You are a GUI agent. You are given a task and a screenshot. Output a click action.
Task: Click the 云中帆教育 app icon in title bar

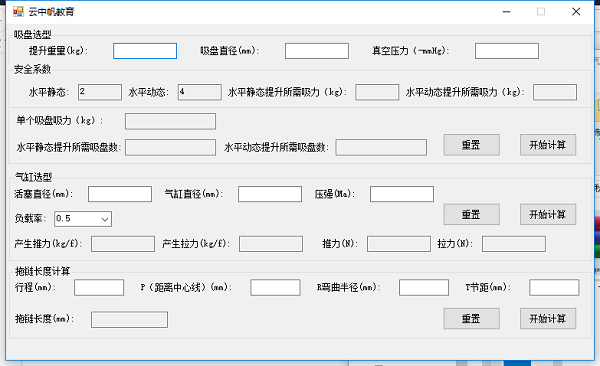coord(18,11)
